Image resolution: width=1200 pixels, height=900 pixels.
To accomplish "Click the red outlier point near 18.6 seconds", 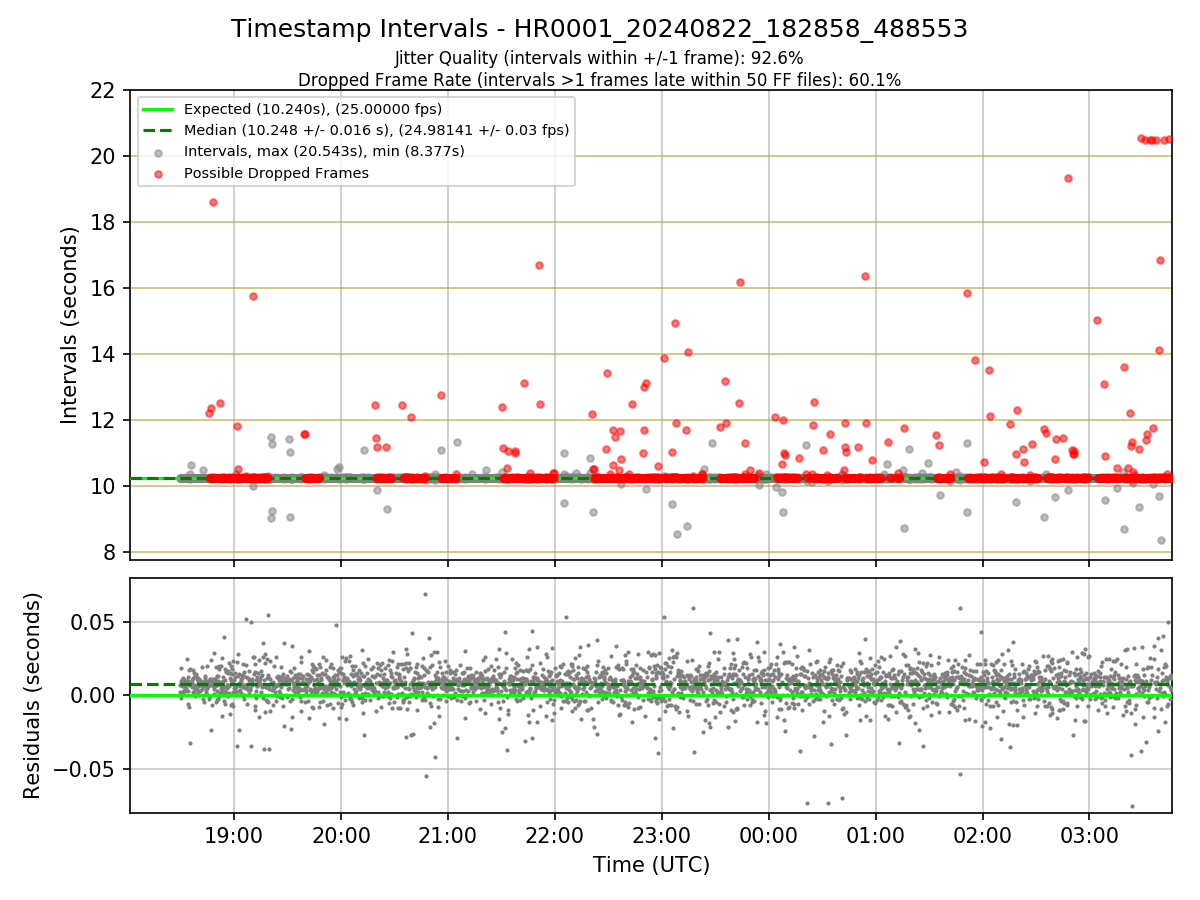I will (x=213, y=202).
